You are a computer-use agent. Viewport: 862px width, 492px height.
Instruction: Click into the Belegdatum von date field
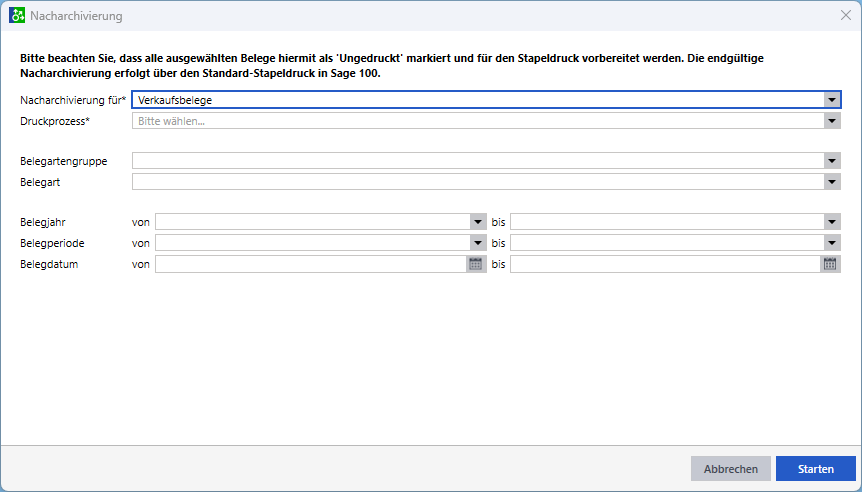point(310,264)
